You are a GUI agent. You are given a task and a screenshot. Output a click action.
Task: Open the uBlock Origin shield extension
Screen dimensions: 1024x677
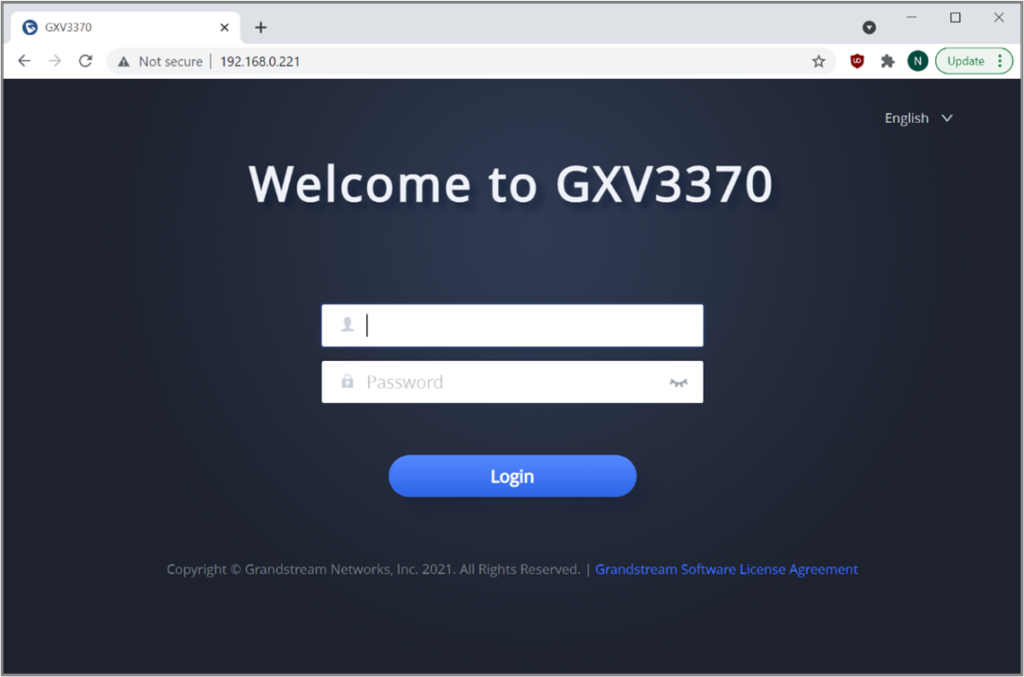[x=857, y=61]
